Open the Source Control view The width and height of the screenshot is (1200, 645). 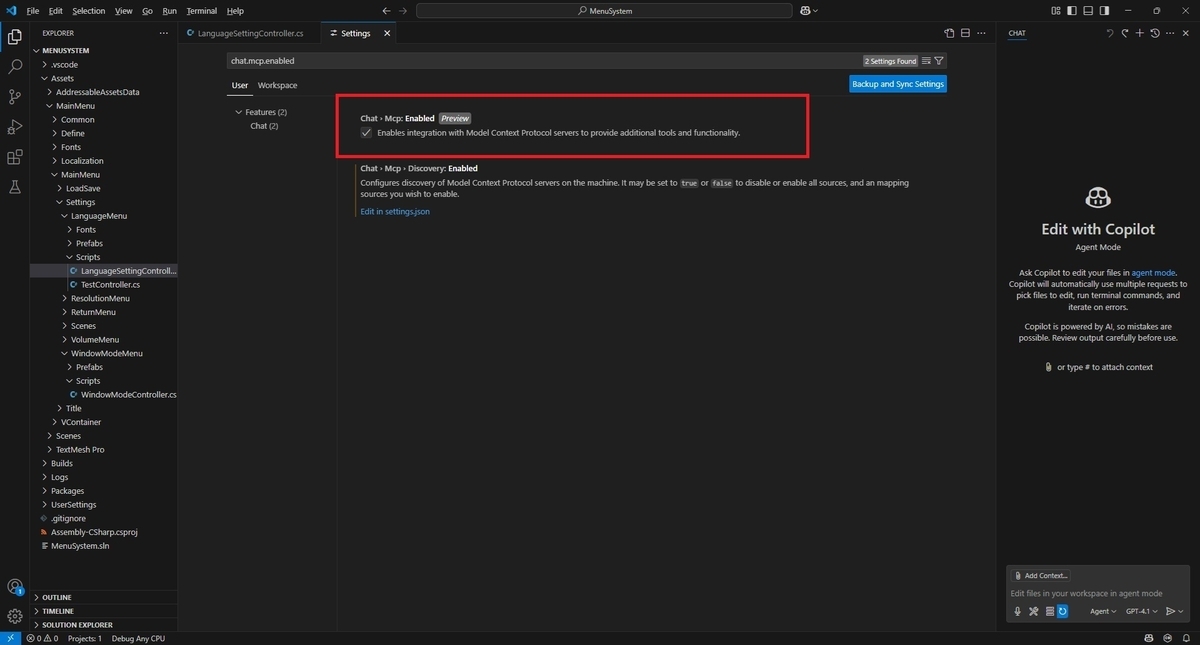point(15,97)
